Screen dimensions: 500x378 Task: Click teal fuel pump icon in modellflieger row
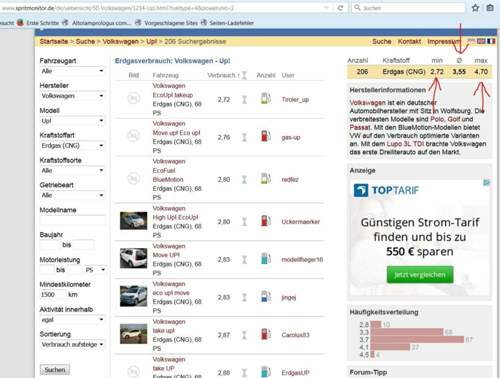pyautogui.click(x=266, y=259)
